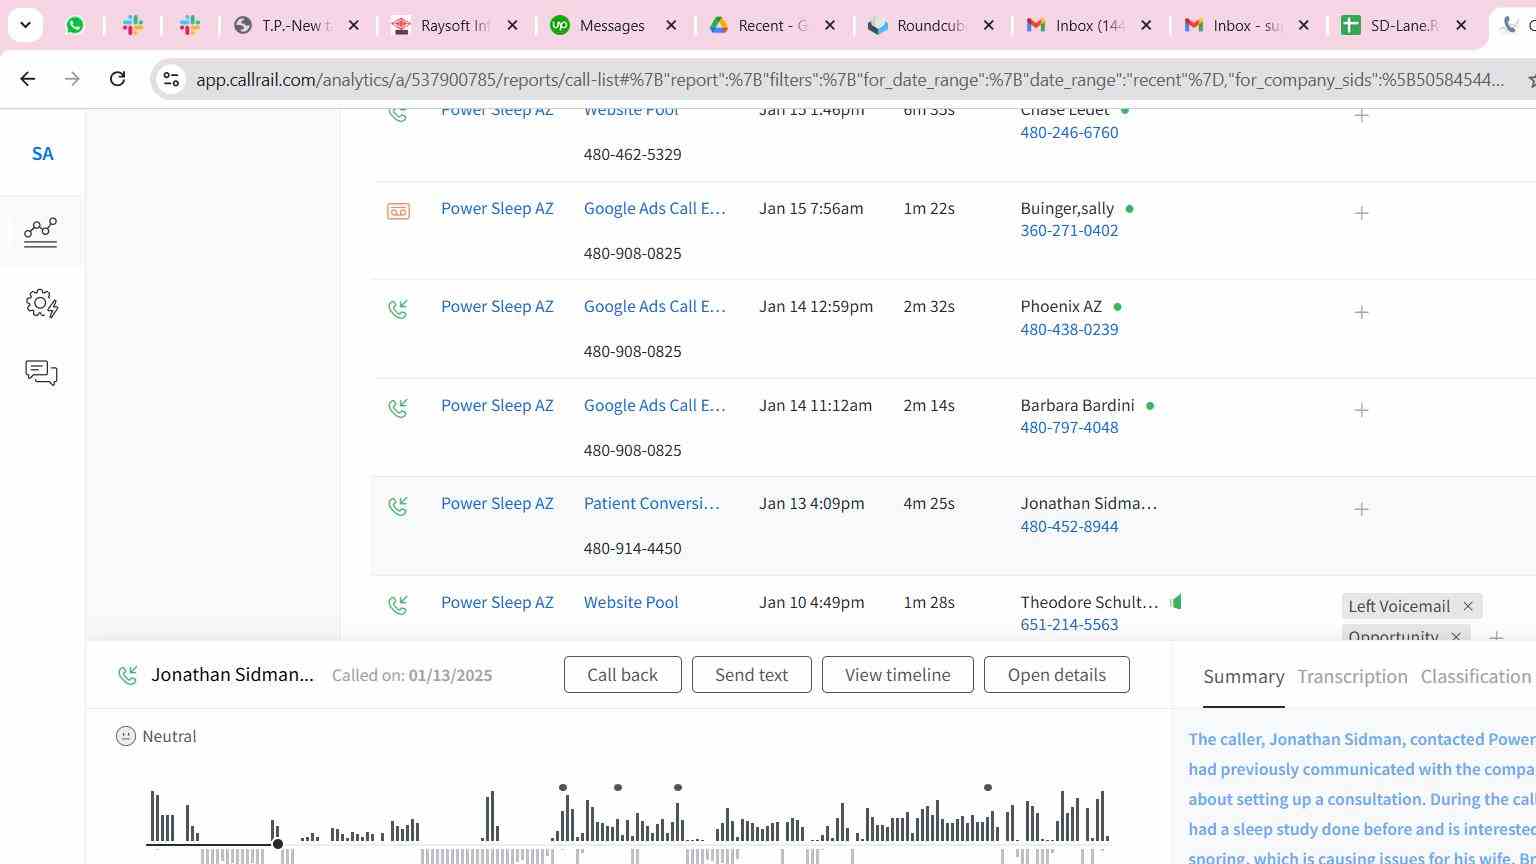This screenshot has height=864, width=1536.
Task: Open the chat messages sidebar icon
Action: (x=41, y=373)
